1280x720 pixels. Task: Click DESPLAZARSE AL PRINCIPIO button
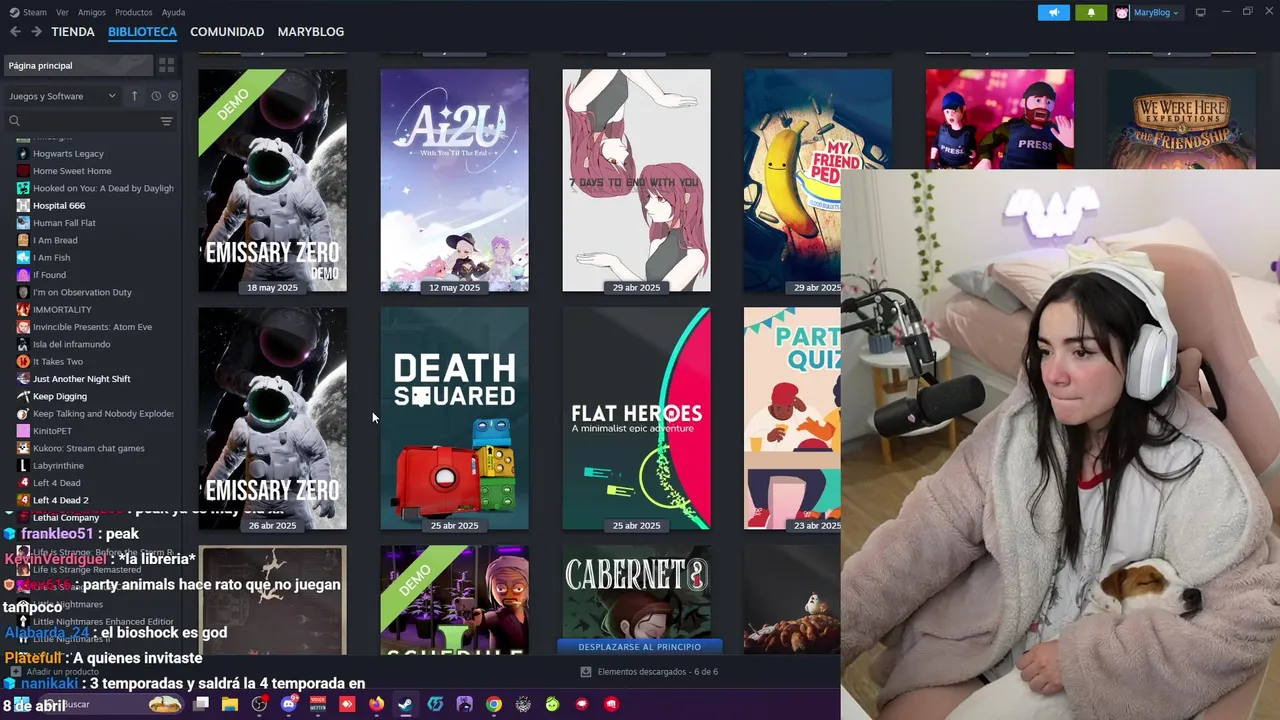point(639,647)
